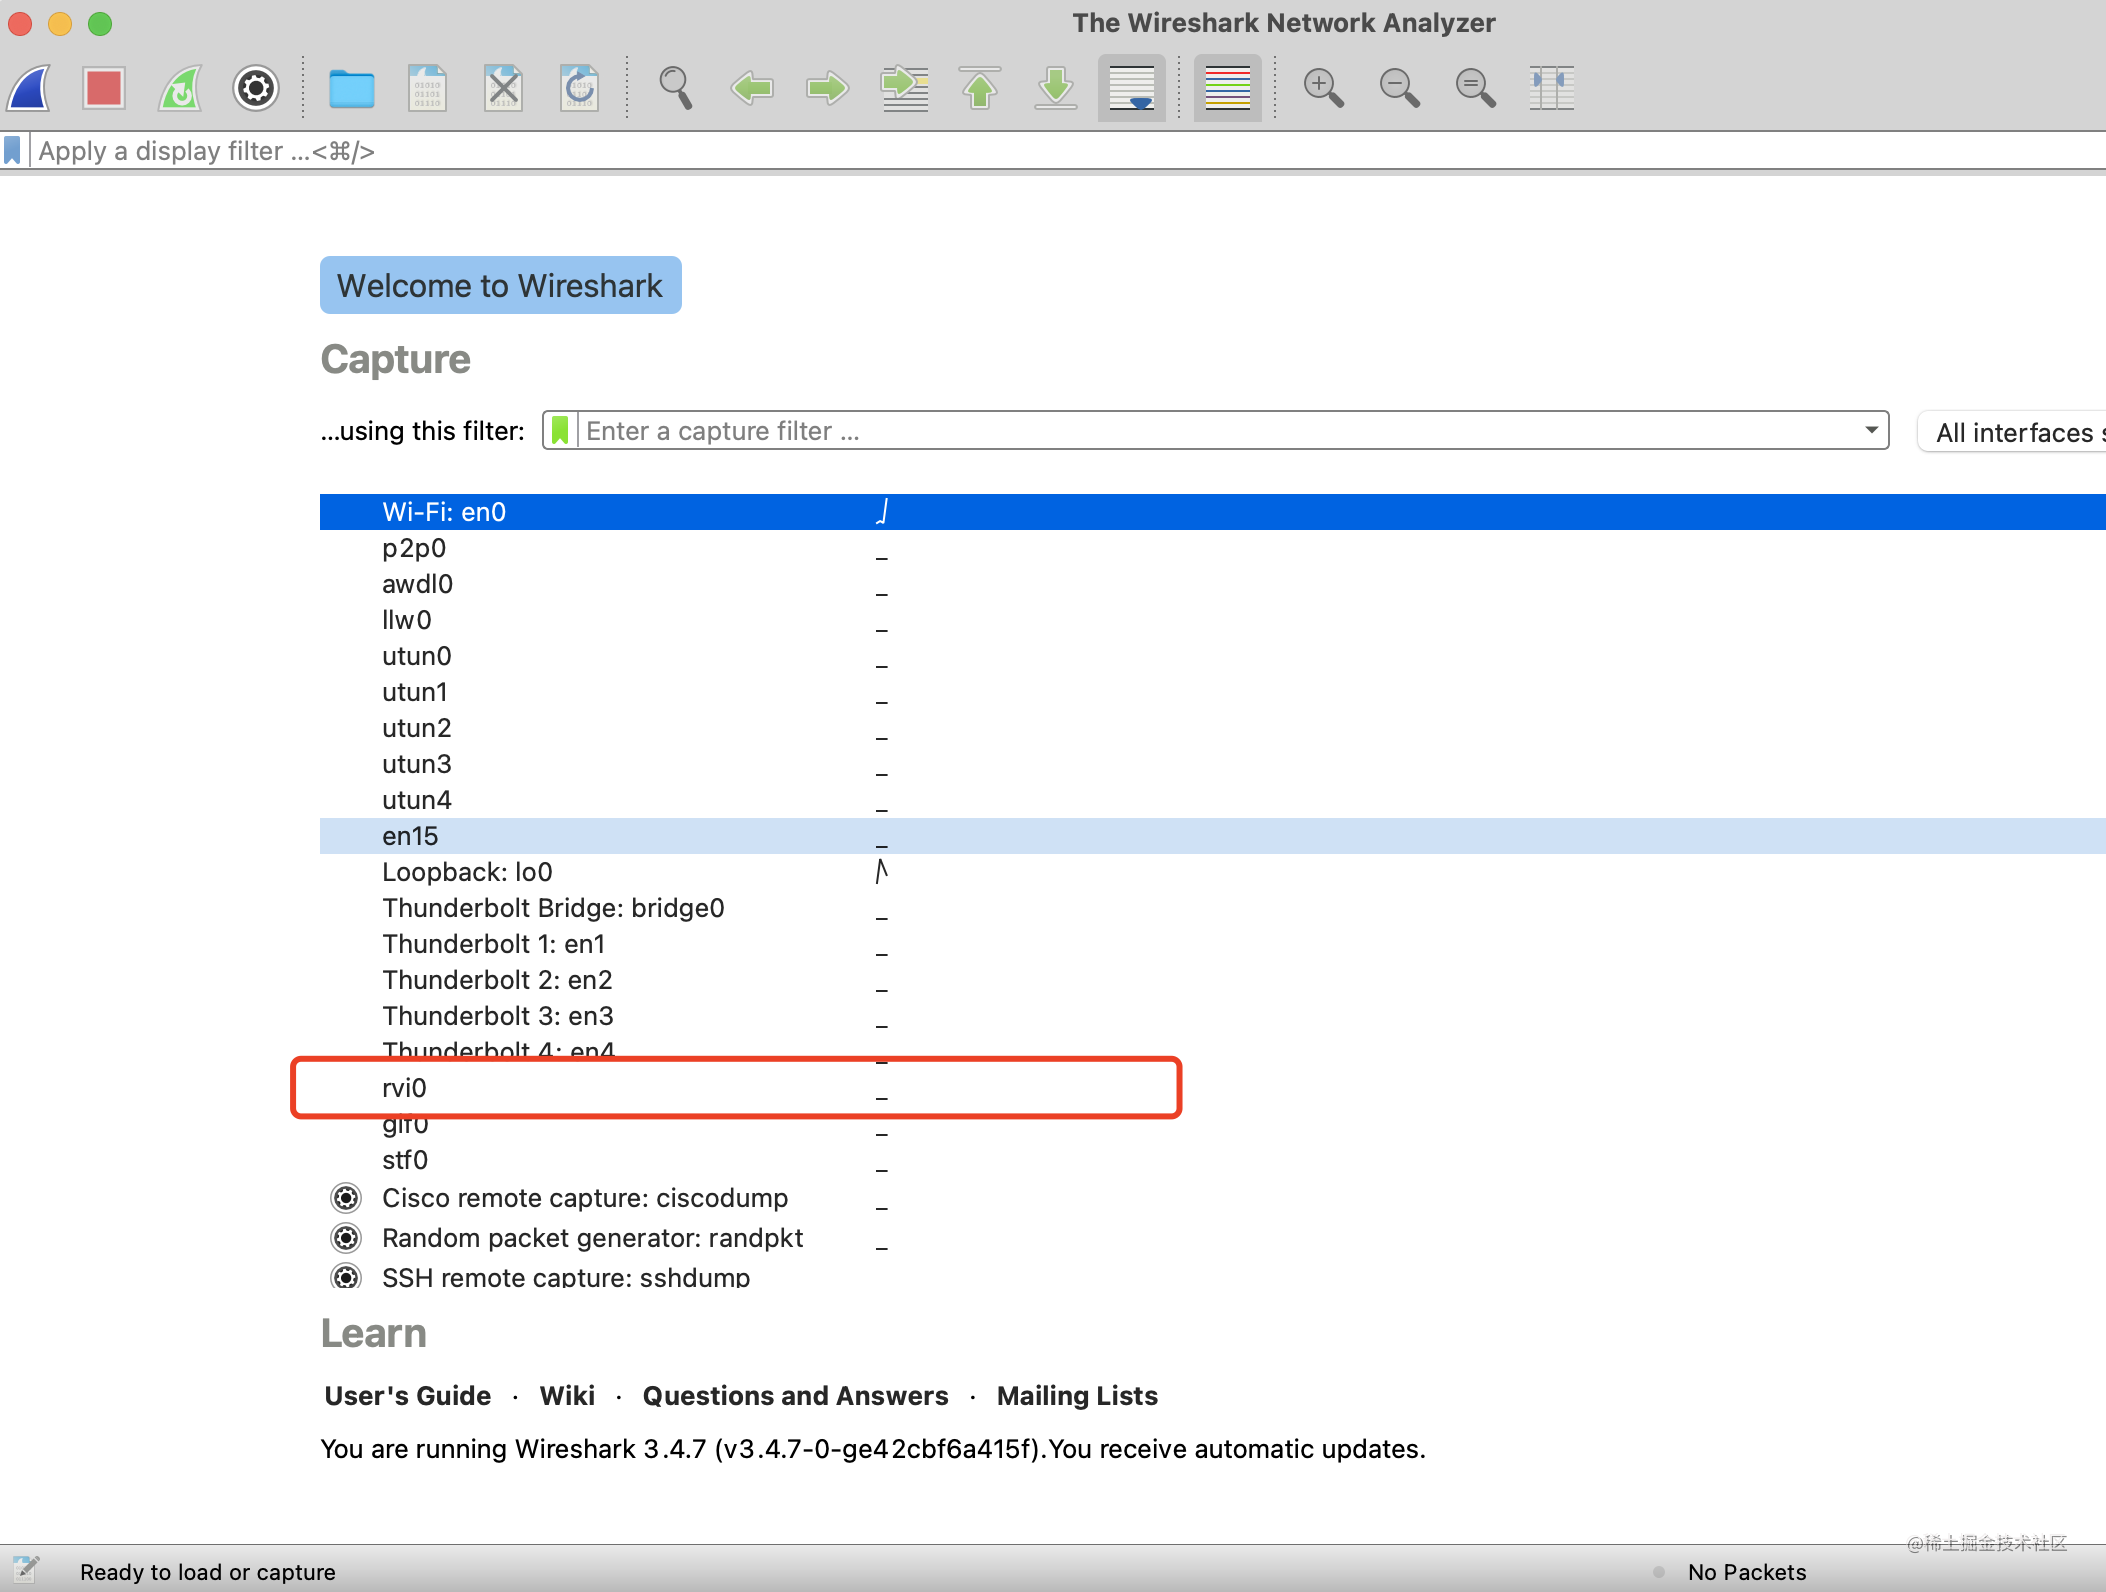The width and height of the screenshot is (2106, 1592).
Task: Select Thunderbolt Bridge: bridge0 interface
Action: pyautogui.click(x=1213, y=908)
